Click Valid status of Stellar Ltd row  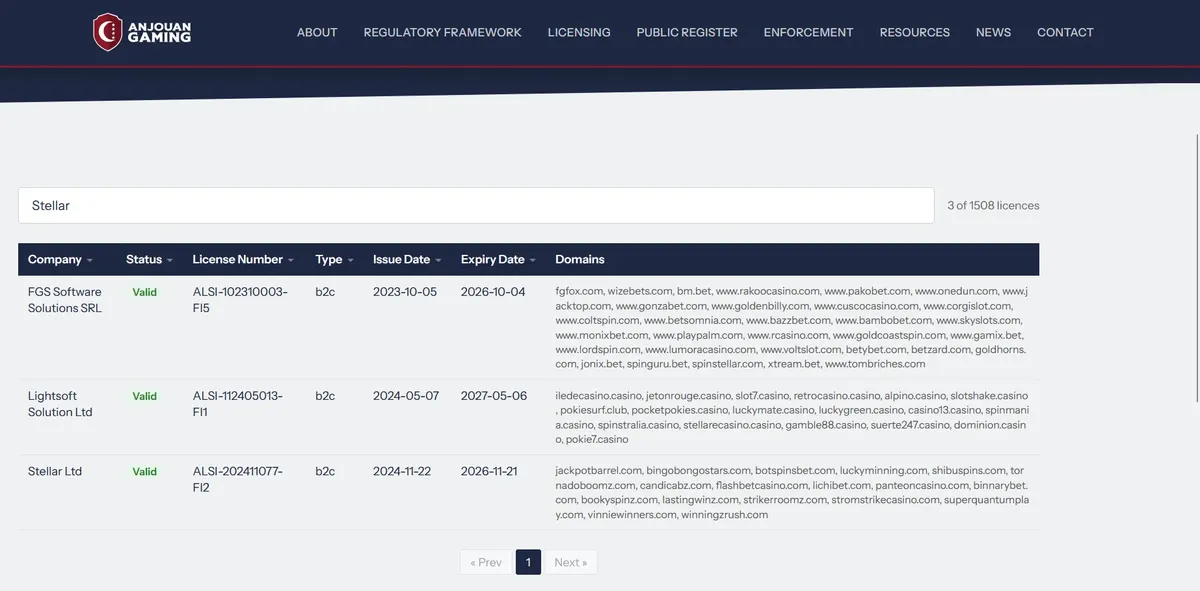point(145,472)
